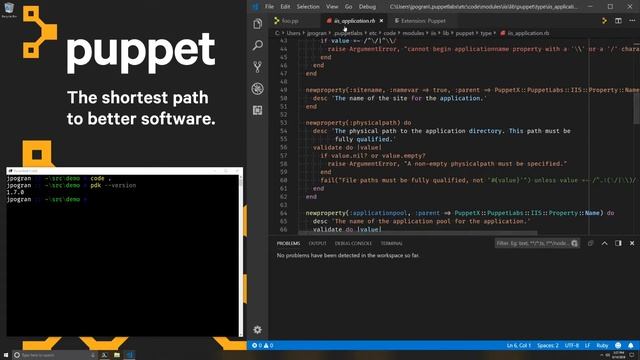Click the terminal app on the taskbar
The height and width of the screenshot is (360, 640).
pyautogui.click(x=104, y=355)
